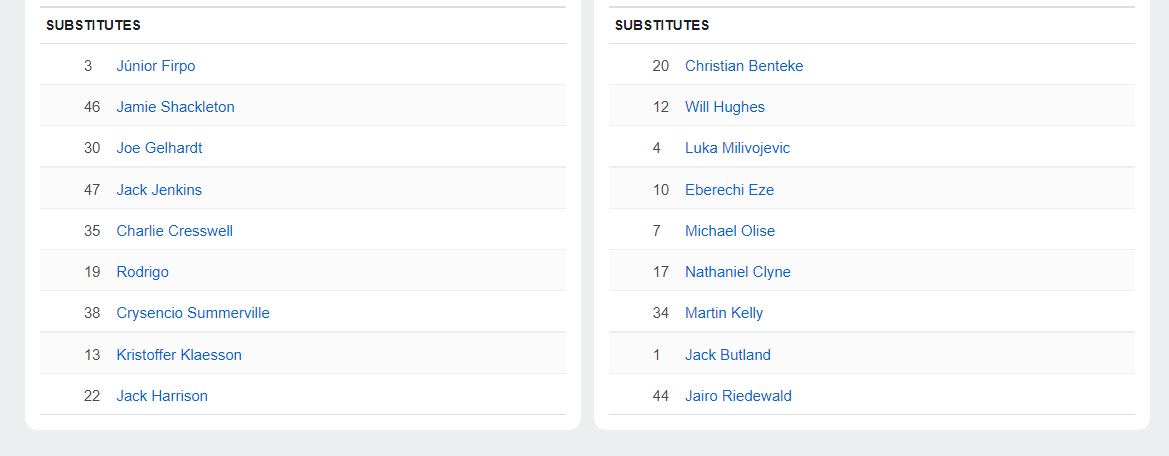Click Charlie Cresswell link

click(x=174, y=231)
